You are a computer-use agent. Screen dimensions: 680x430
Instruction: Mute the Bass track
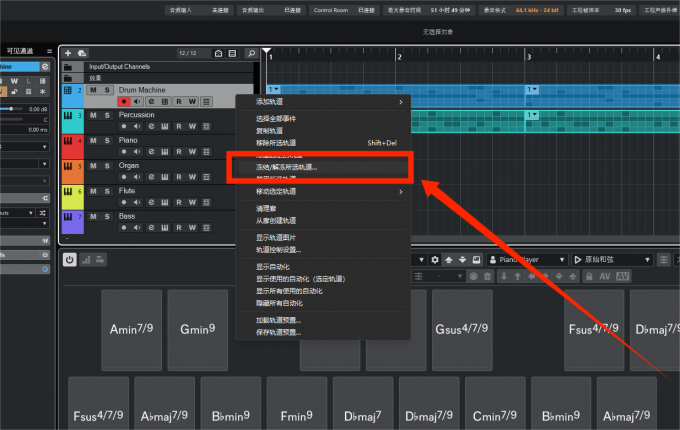click(93, 216)
